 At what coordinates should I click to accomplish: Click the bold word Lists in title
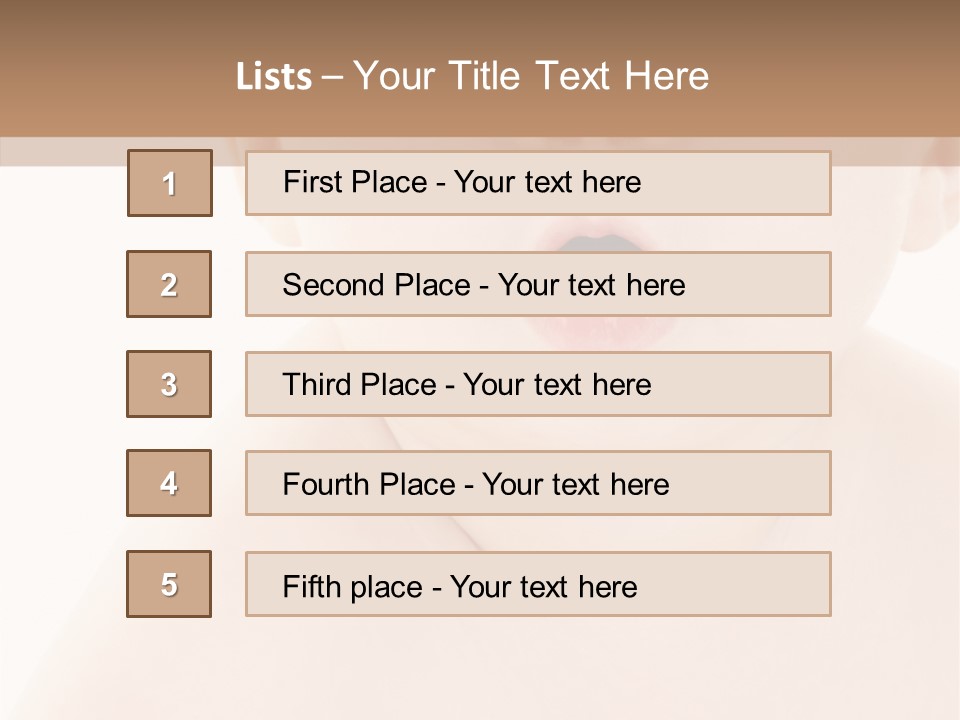point(274,77)
